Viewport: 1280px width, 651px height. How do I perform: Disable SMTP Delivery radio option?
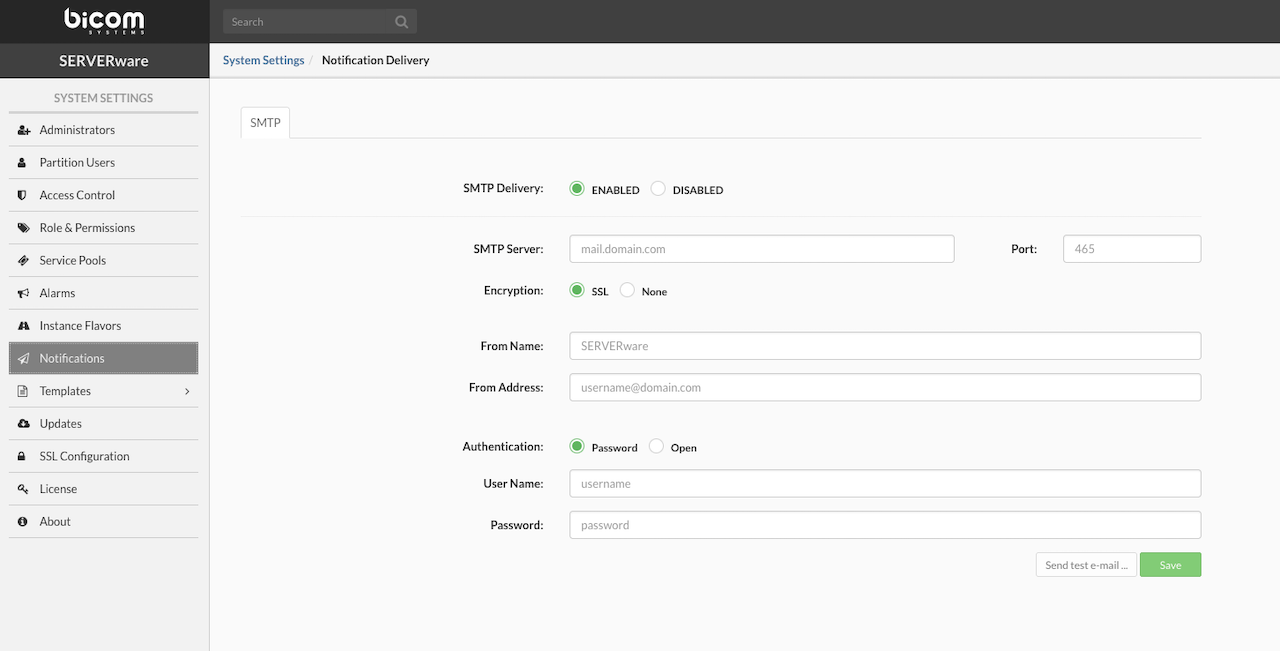658,189
